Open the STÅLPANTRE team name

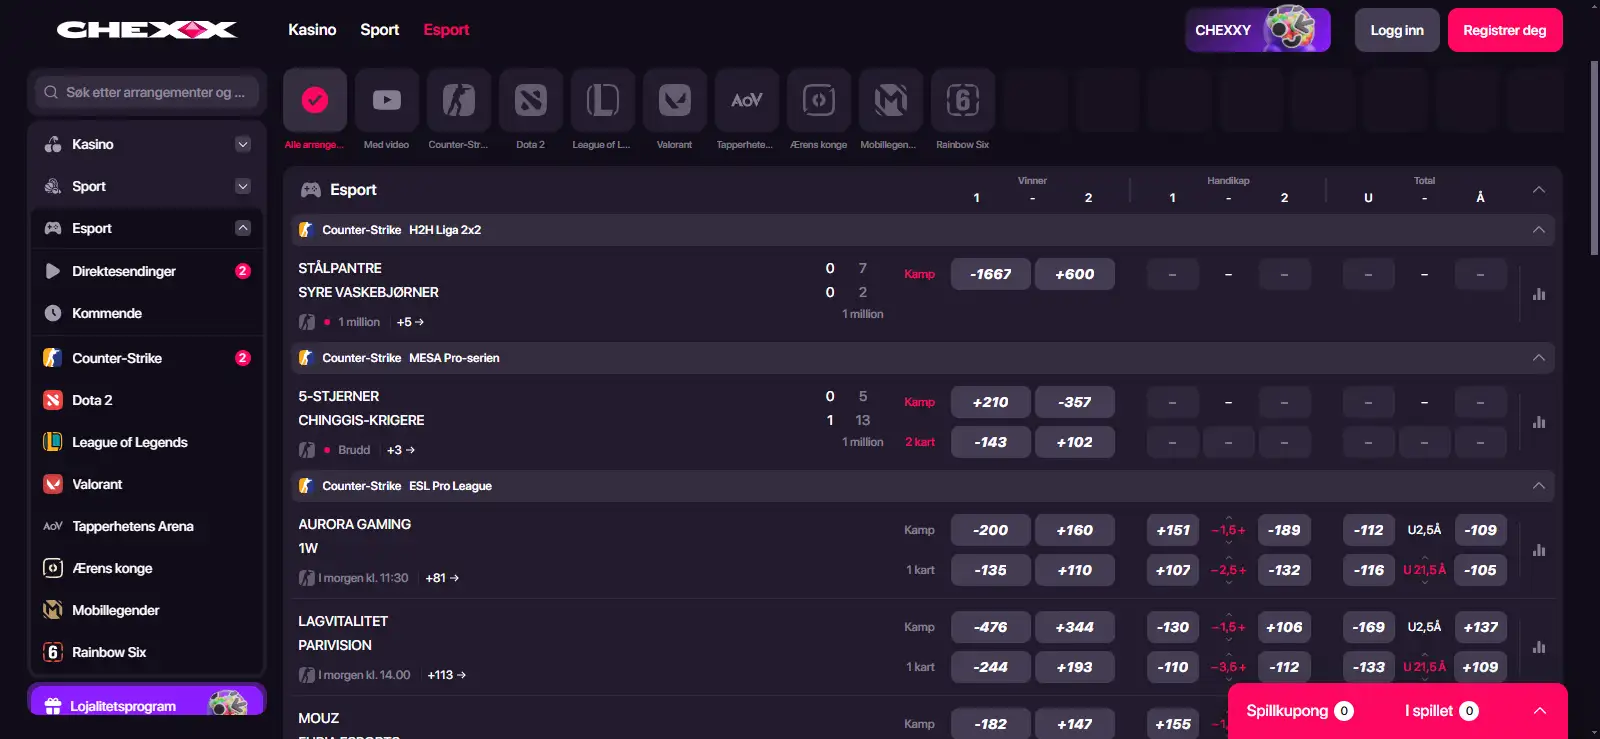[340, 268]
